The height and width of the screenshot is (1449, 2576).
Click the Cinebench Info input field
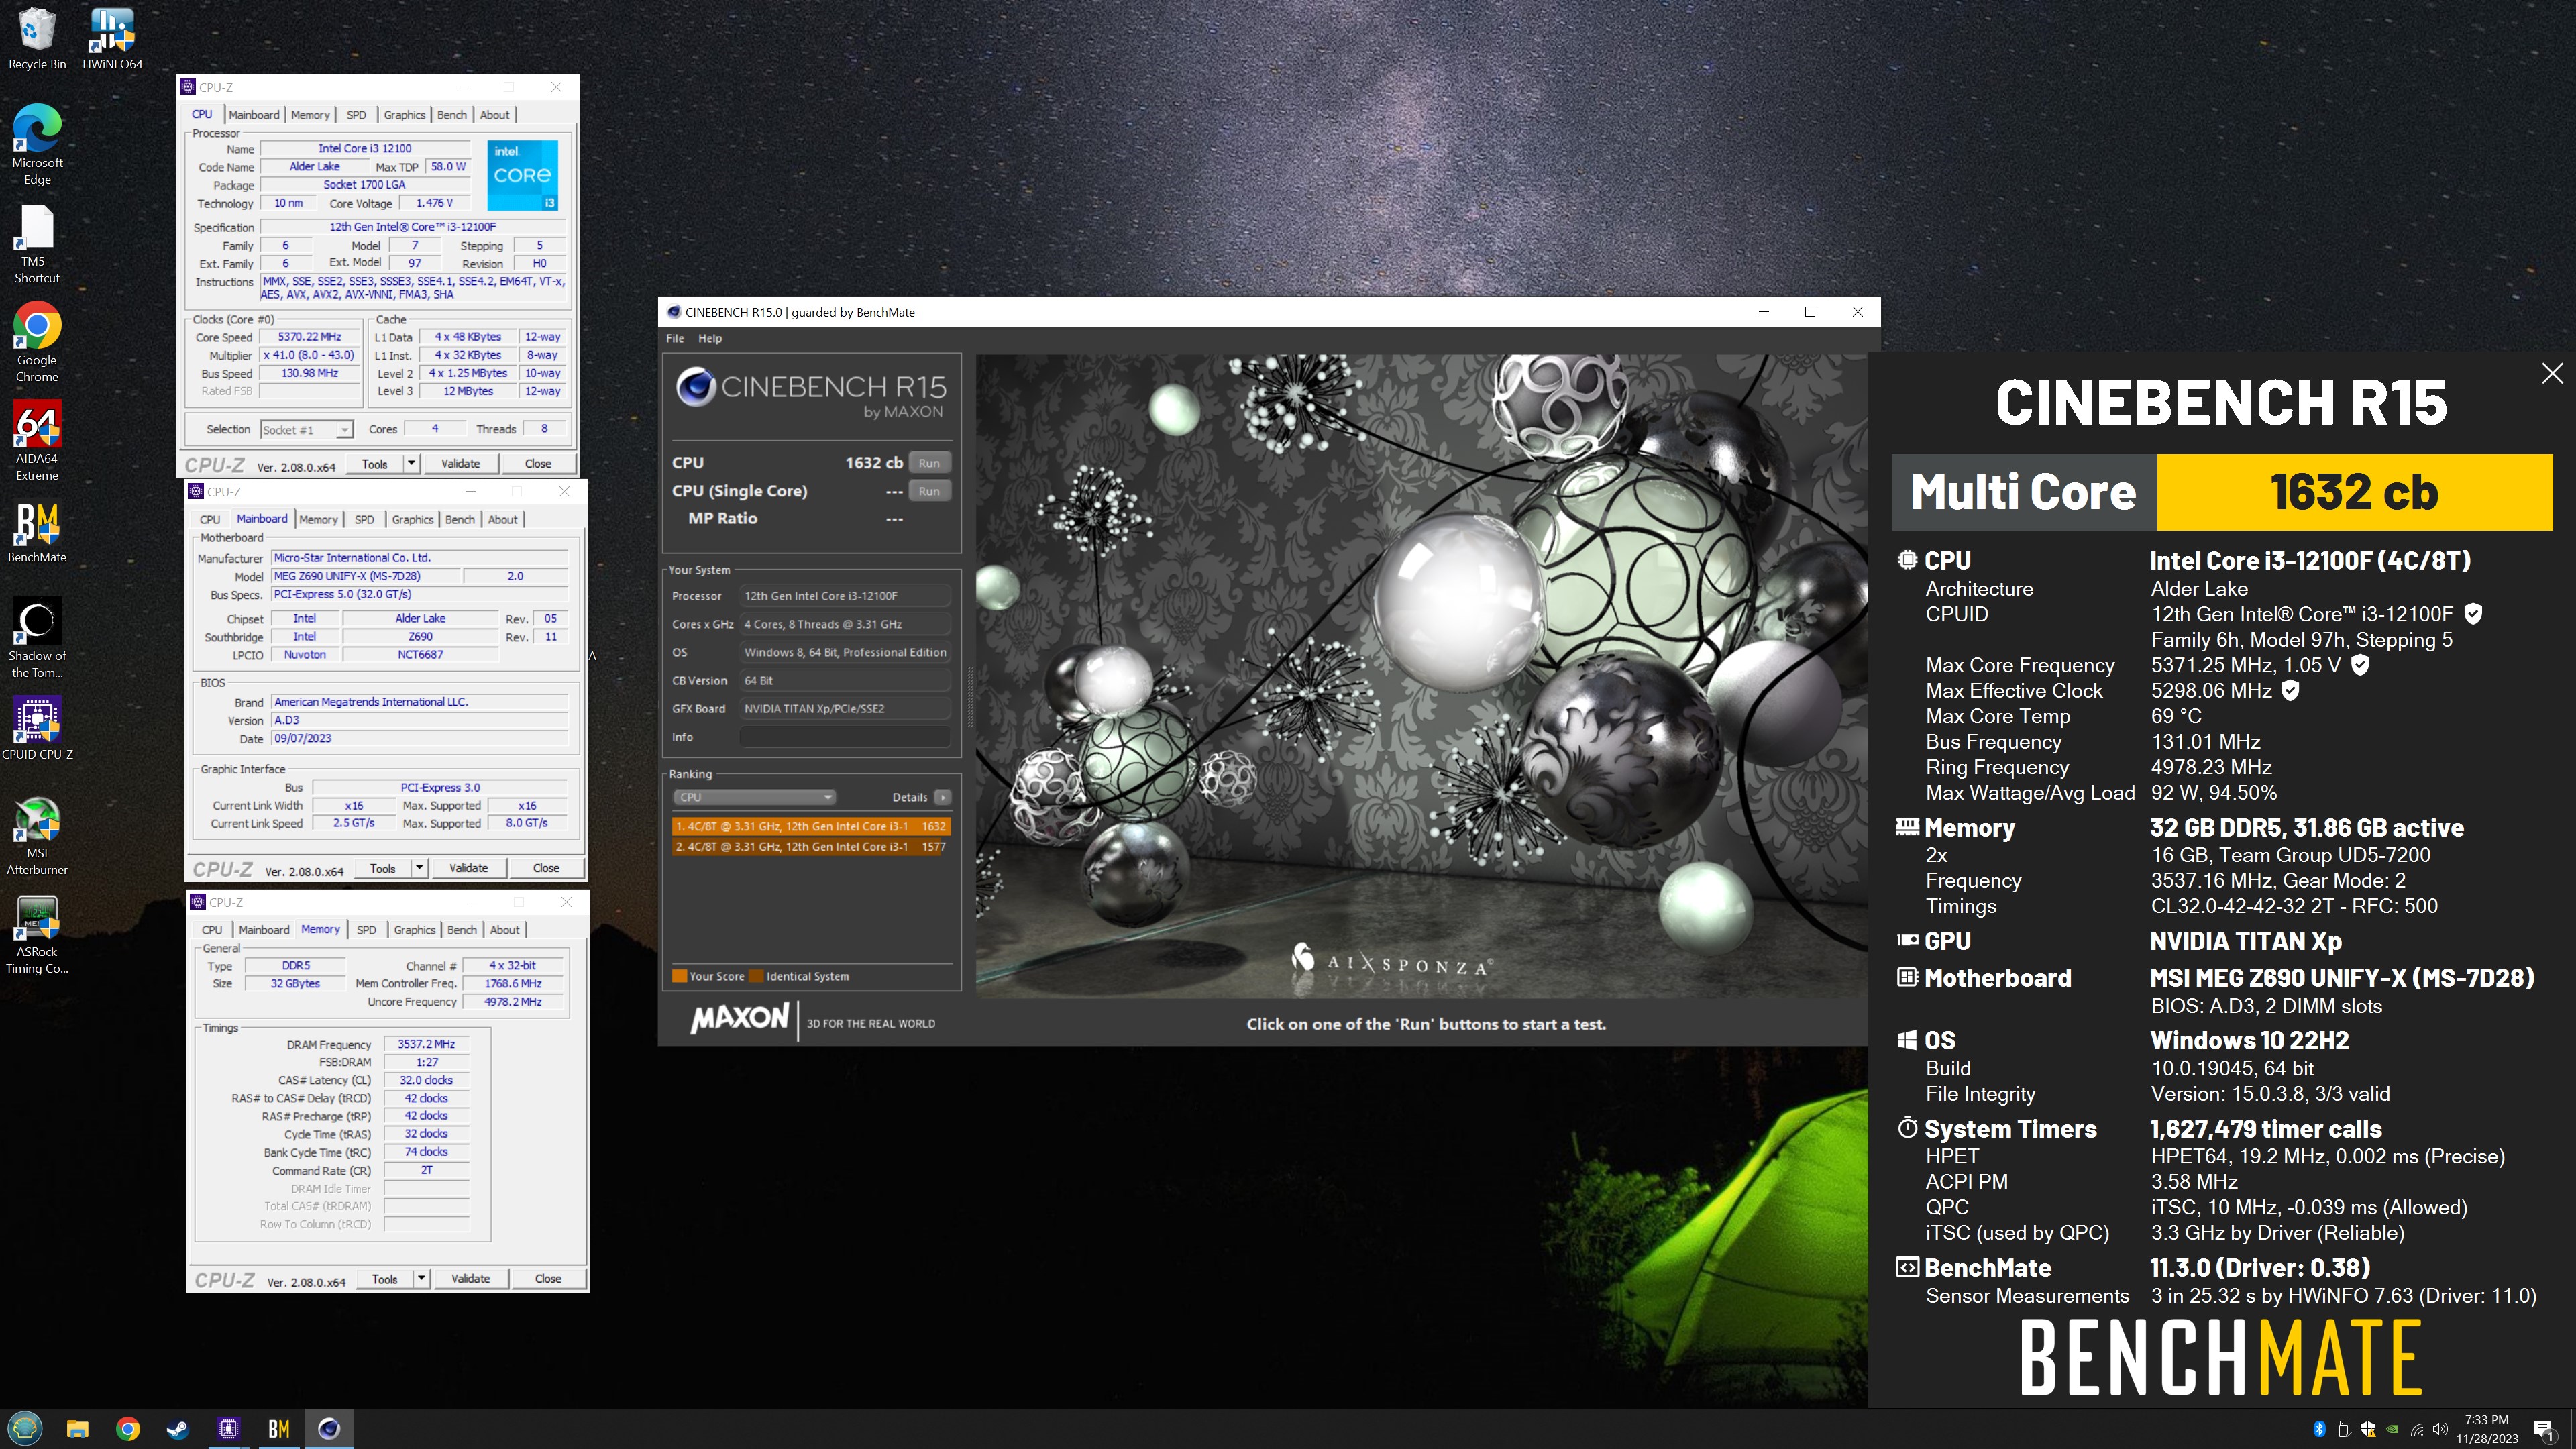point(845,737)
